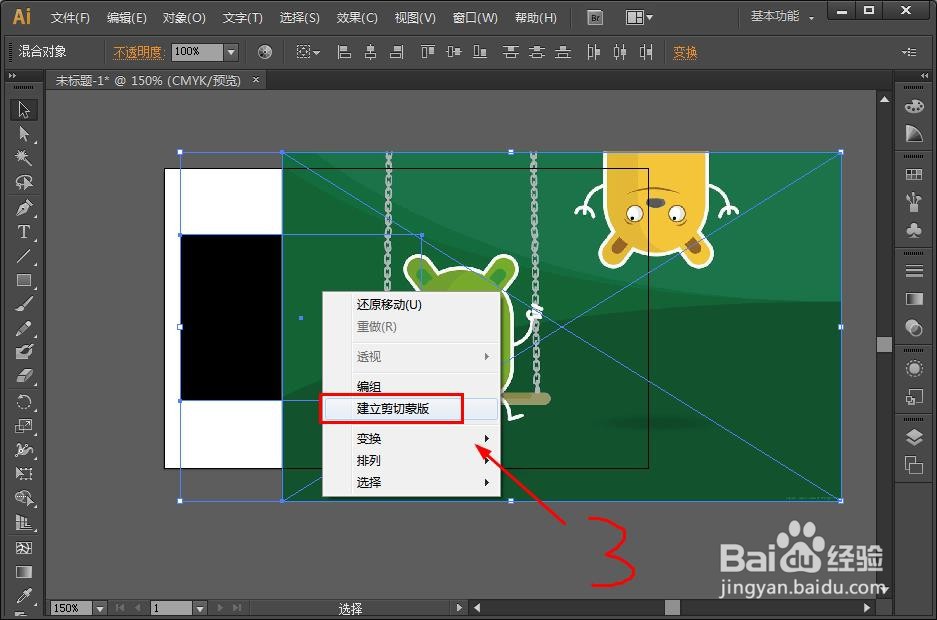Open the 效果(C) menu
This screenshot has width=937, height=620.
357,18
